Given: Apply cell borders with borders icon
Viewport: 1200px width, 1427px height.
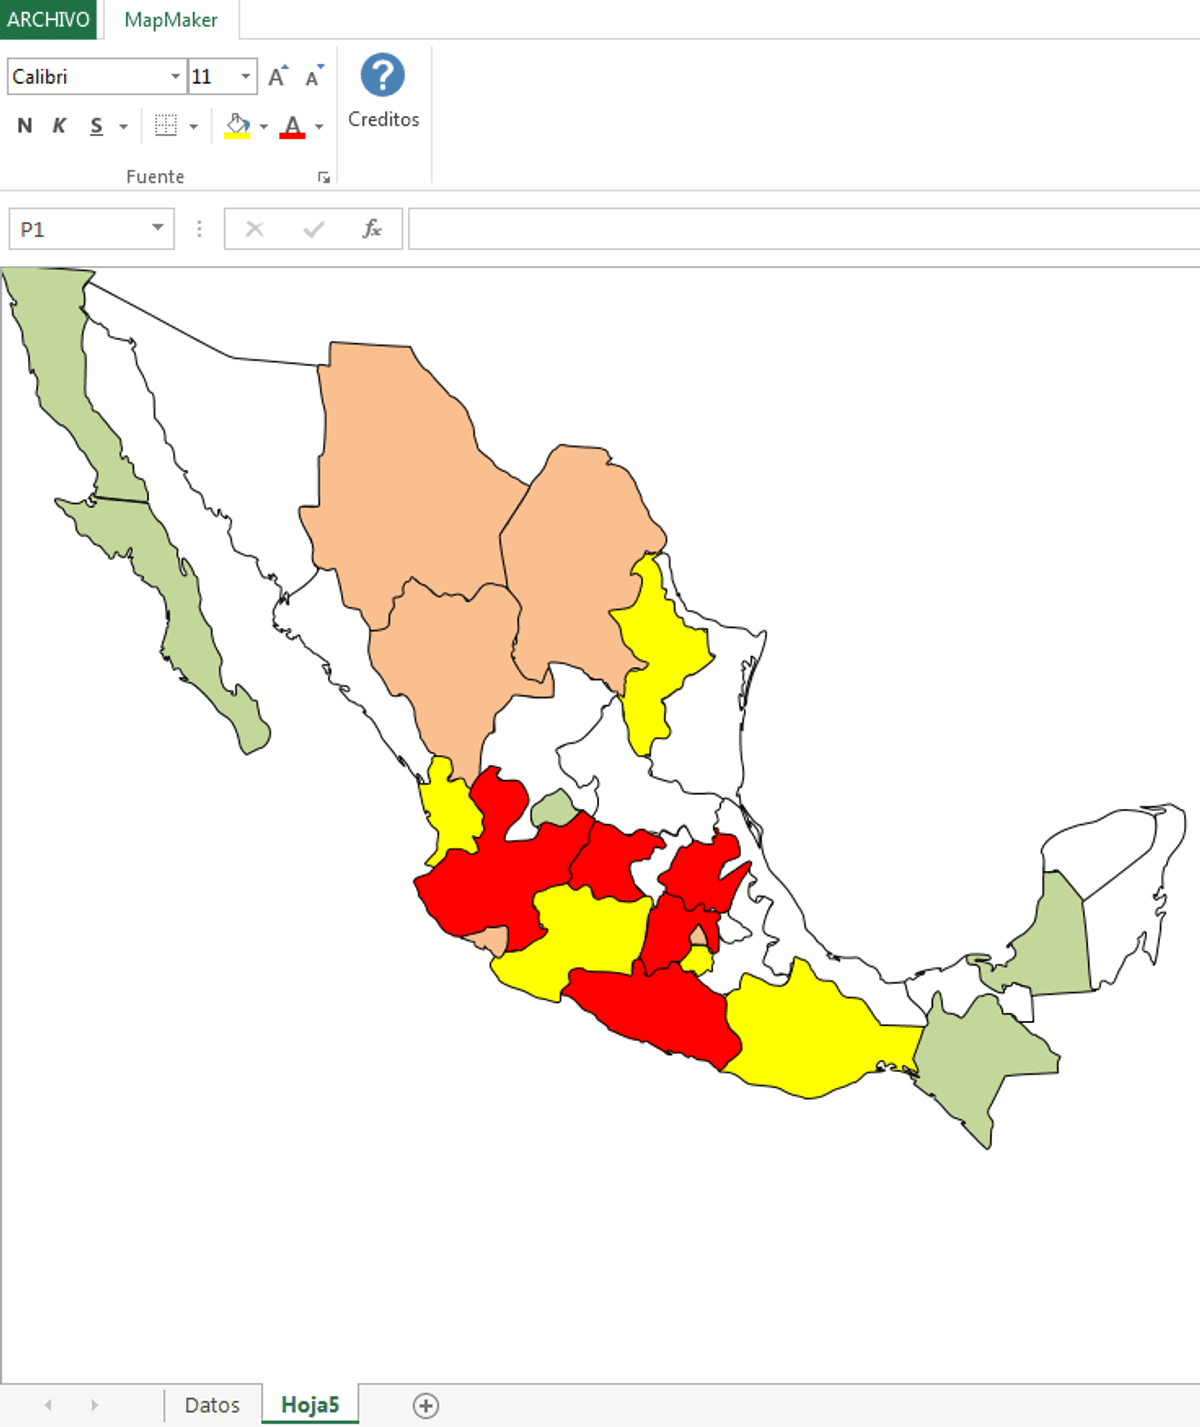Looking at the screenshot, I should coord(166,126).
